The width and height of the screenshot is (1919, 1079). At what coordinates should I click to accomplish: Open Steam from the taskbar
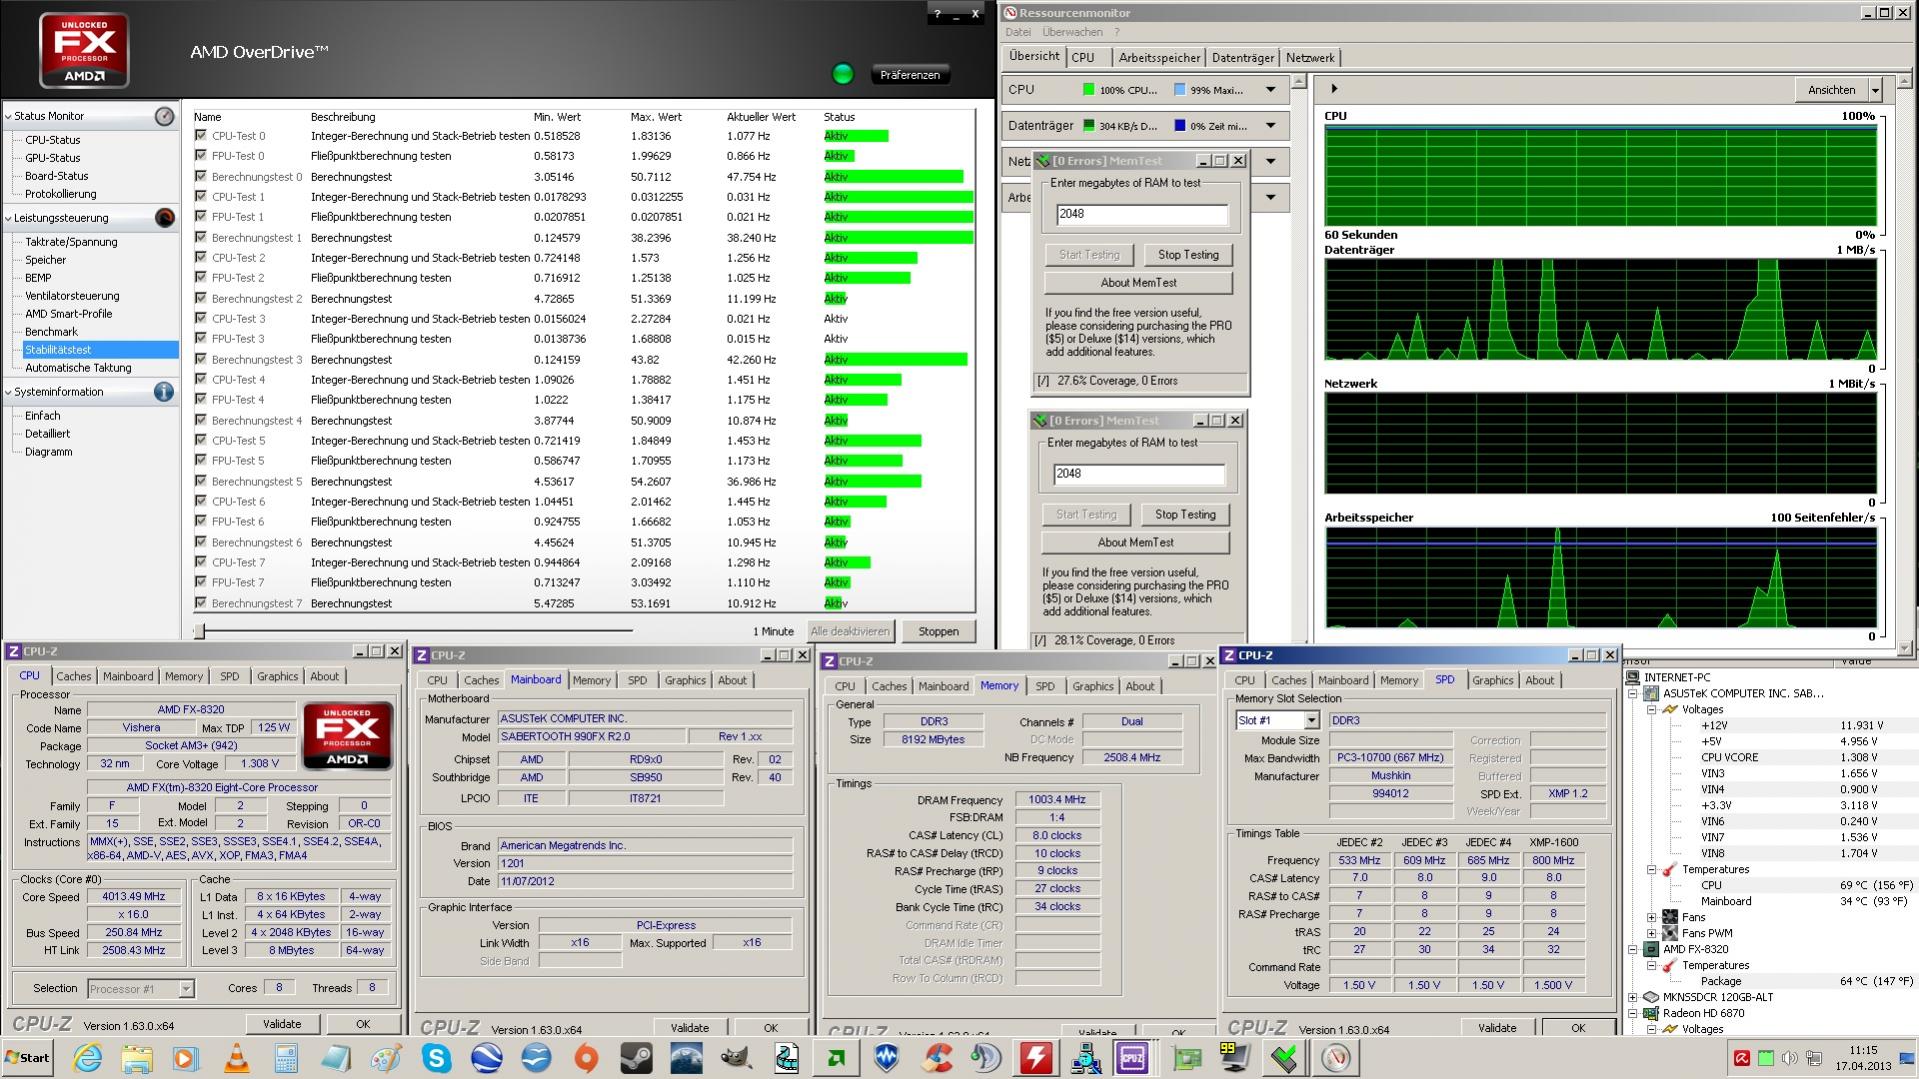636,1057
